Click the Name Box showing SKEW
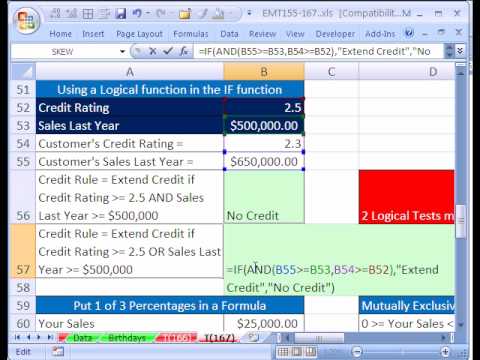The height and width of the screenshot is (360, 480). coord(64,52)
